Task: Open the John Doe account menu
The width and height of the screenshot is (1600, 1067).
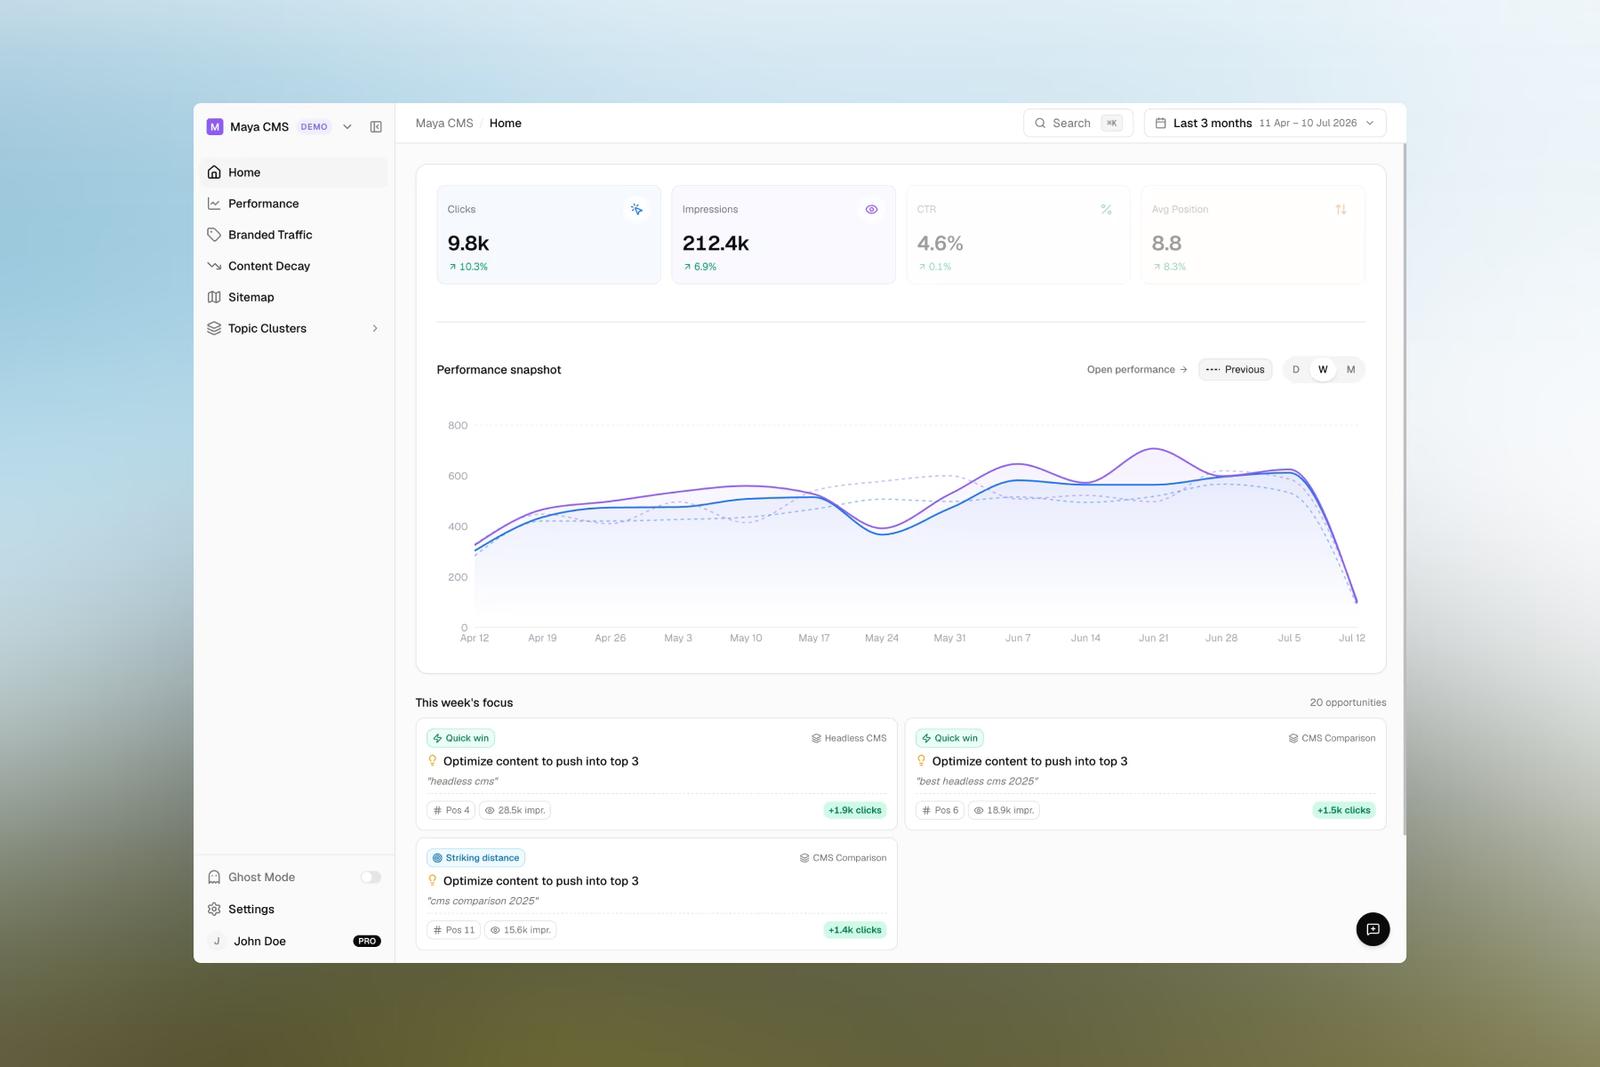Action: pyautogui.click(x=294, y=941)
